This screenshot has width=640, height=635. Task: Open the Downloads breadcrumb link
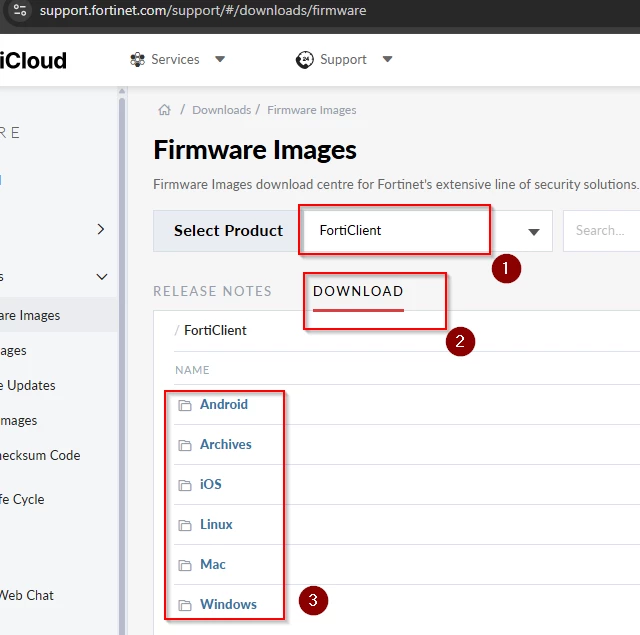(222, 110)
